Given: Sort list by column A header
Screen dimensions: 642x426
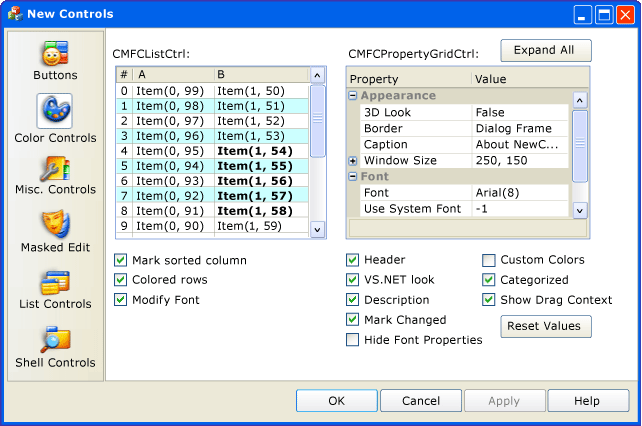Looking at the screenshot, I should [174, 75].
